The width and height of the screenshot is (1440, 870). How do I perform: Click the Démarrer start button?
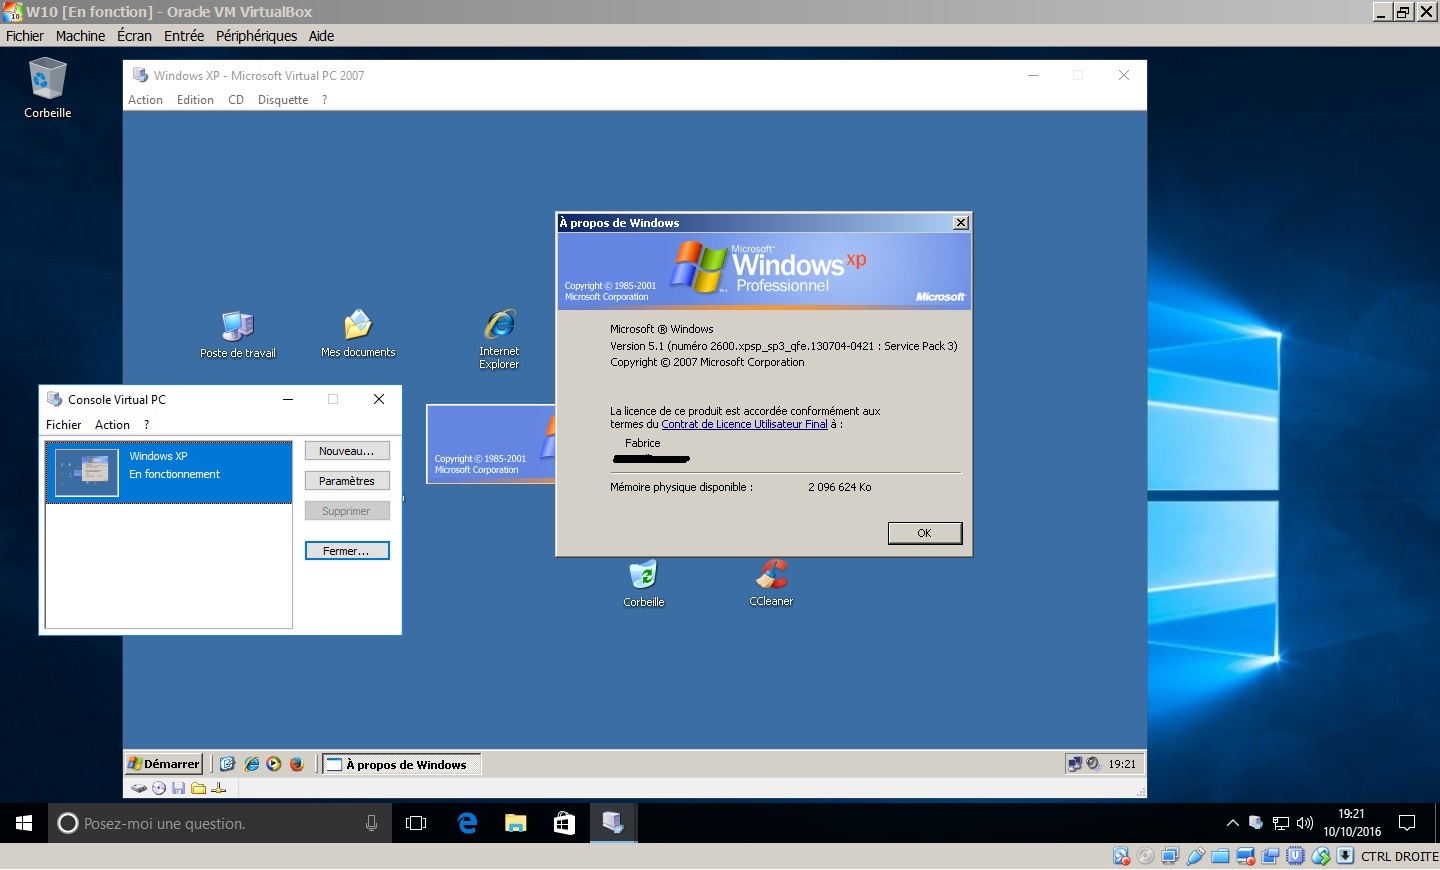tap(164, 764)
